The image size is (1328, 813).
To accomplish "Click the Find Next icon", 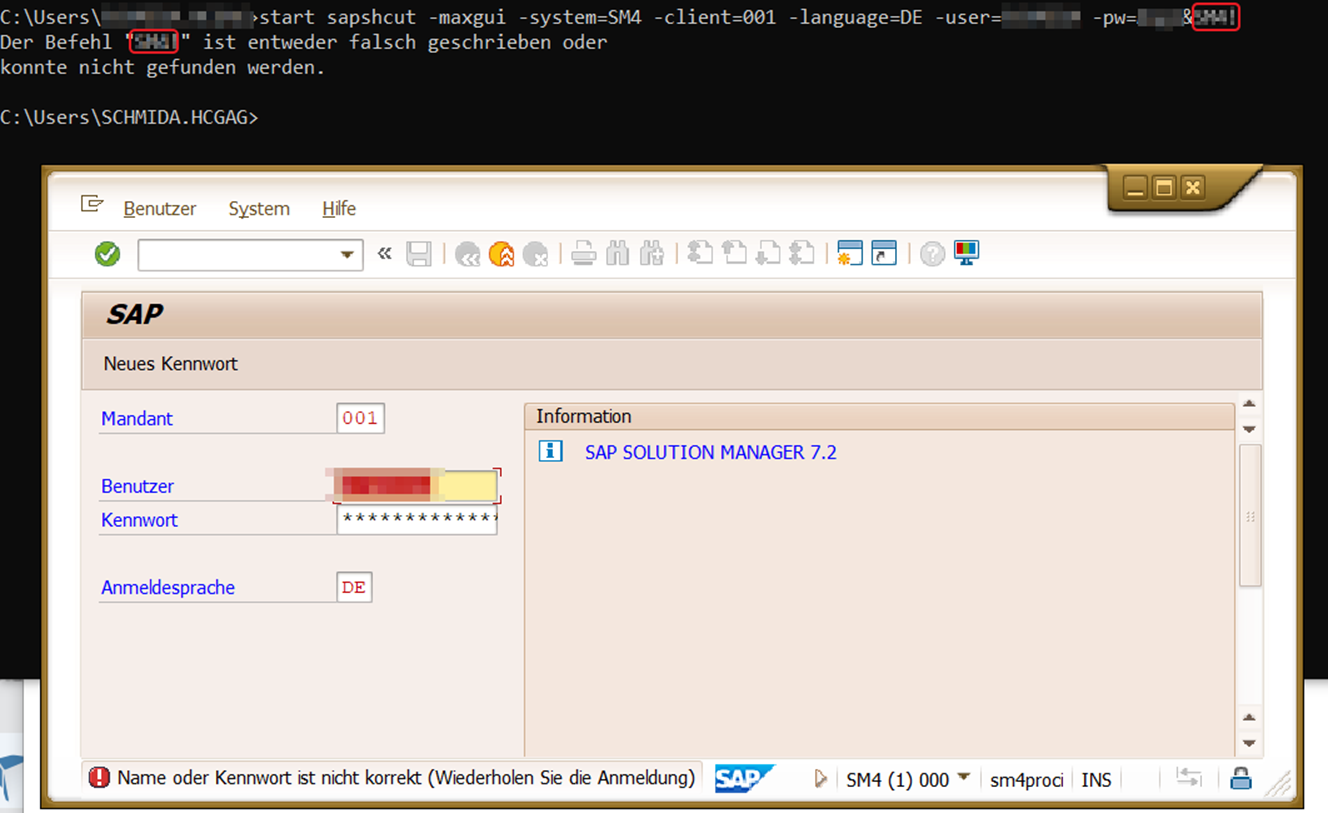I will pyautogui.click(x=651, y=253).
